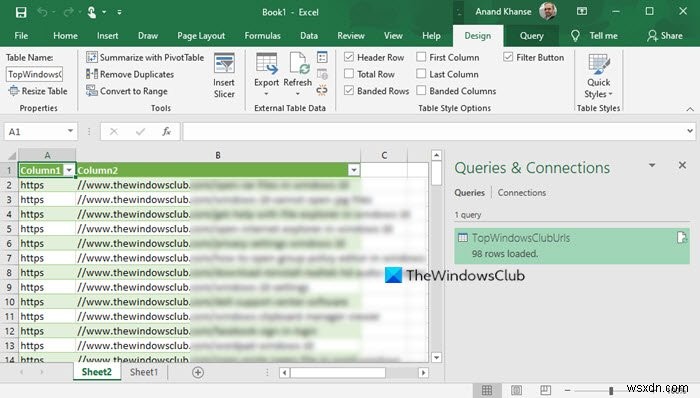Click Resize Table
The width and height of the screenshot is (700, 398).
[38, 91]
